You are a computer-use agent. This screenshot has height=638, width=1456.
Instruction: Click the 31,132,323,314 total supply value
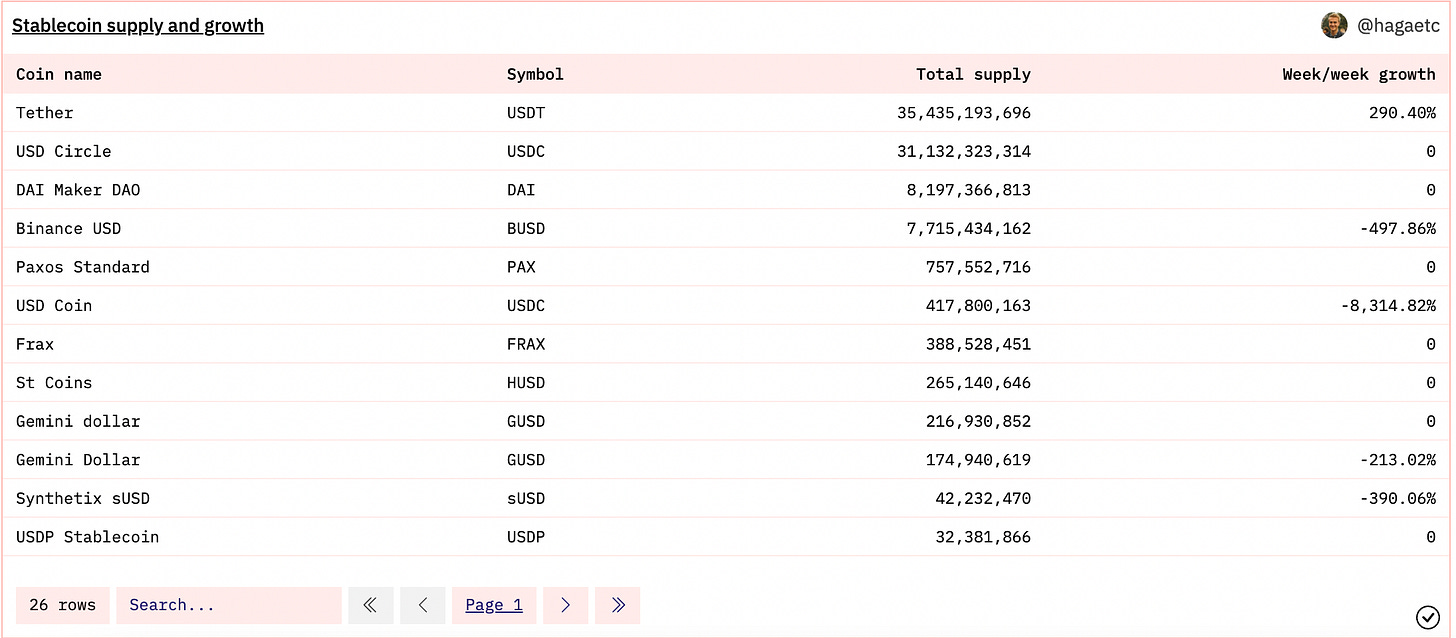[x=964, y=152]
